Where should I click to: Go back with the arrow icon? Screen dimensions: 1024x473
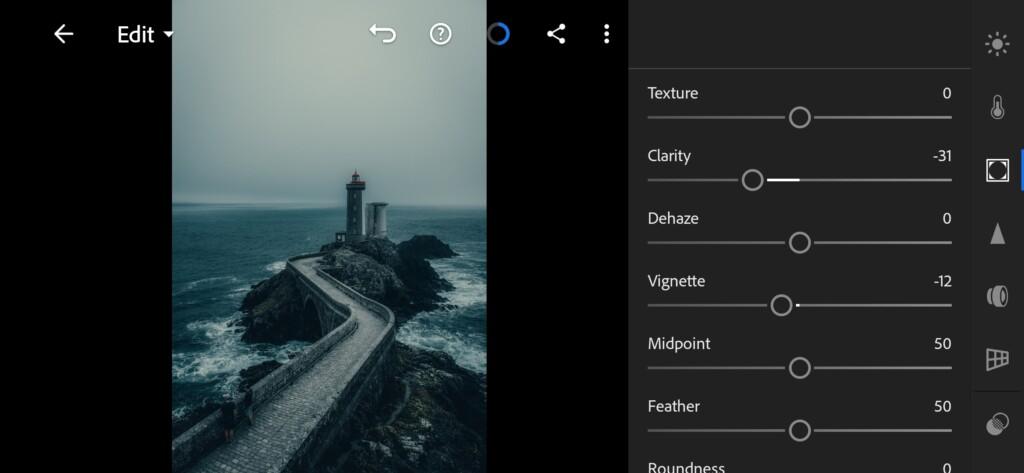coord(63,34)
